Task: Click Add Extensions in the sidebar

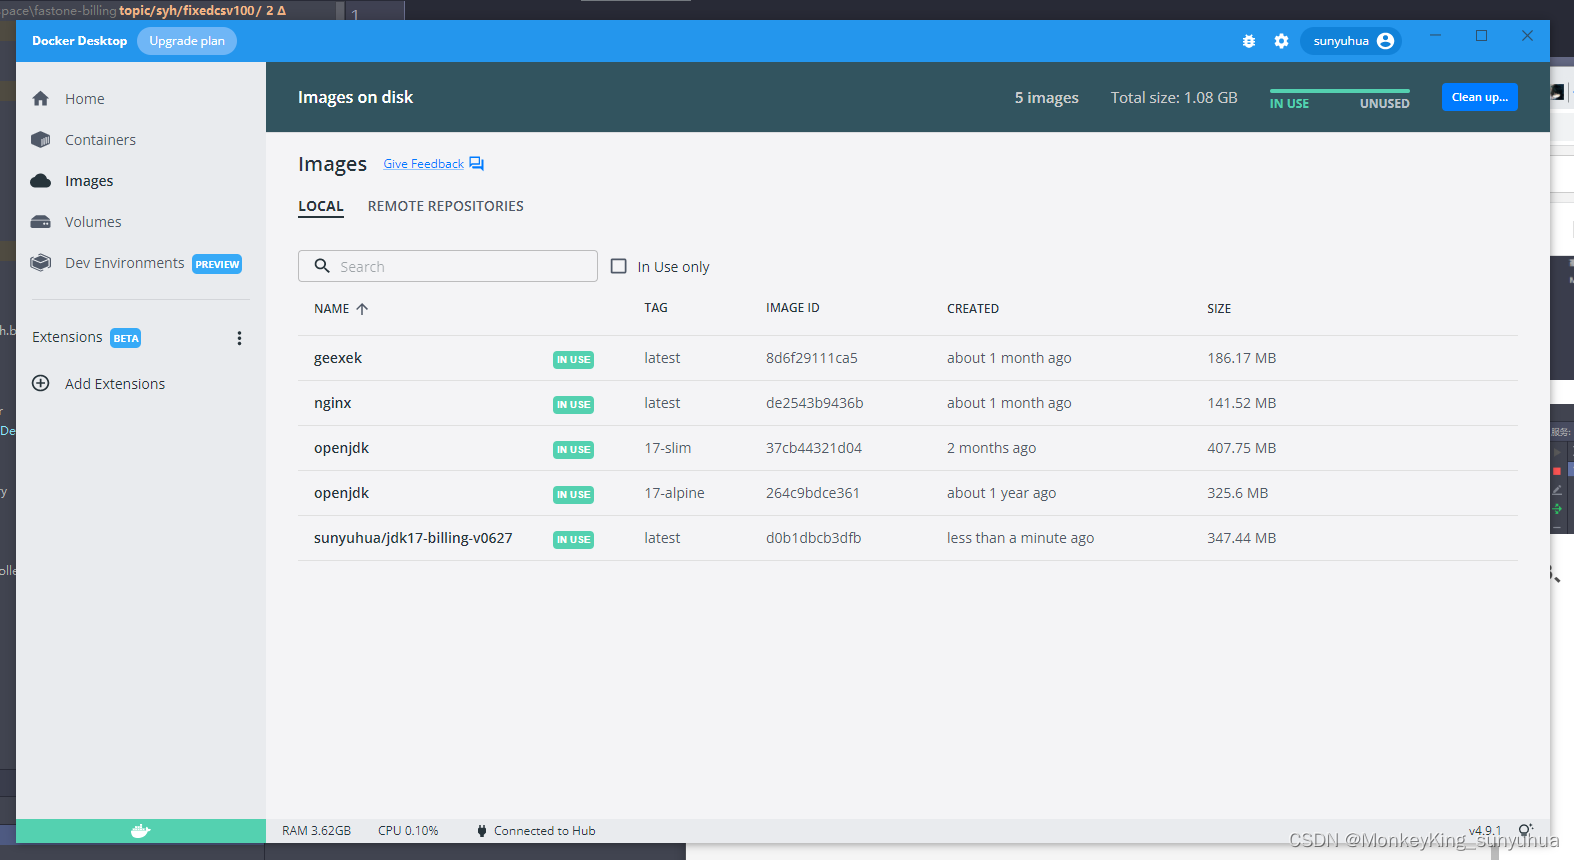Action: pos(115,384)
